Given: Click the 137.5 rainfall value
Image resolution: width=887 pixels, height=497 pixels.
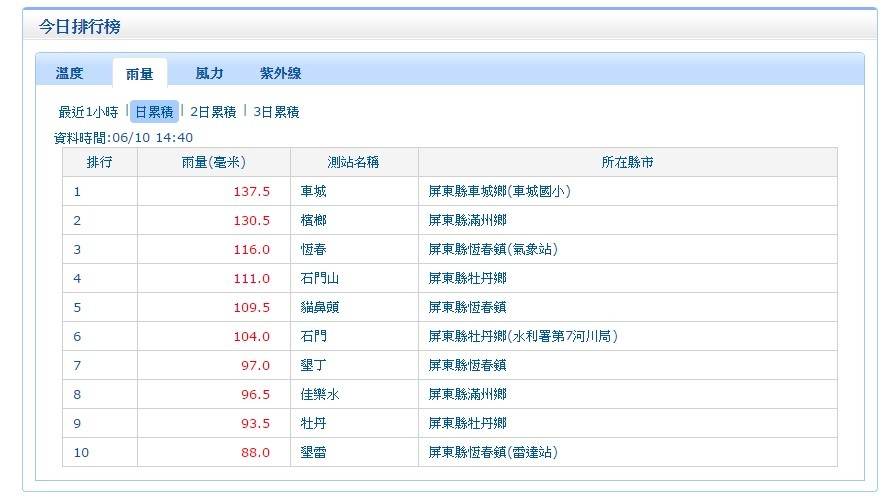Looking at the screenshot, I should point(252,191).
